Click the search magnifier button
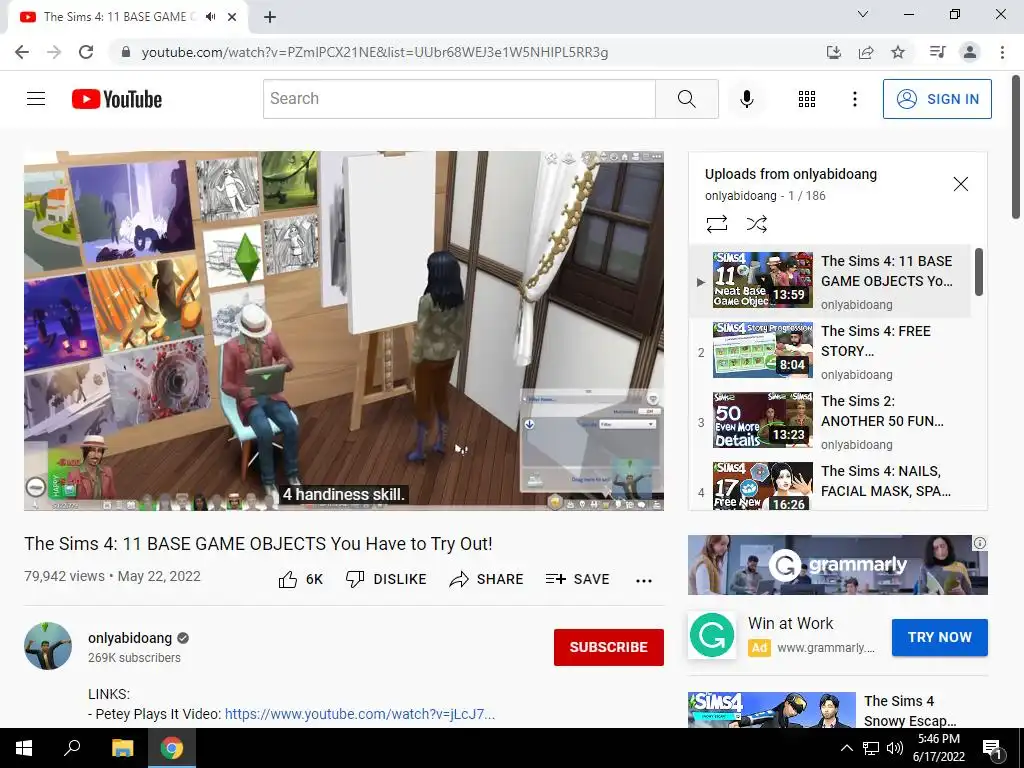Viewport: 1024px width, 768px height. 686,99
